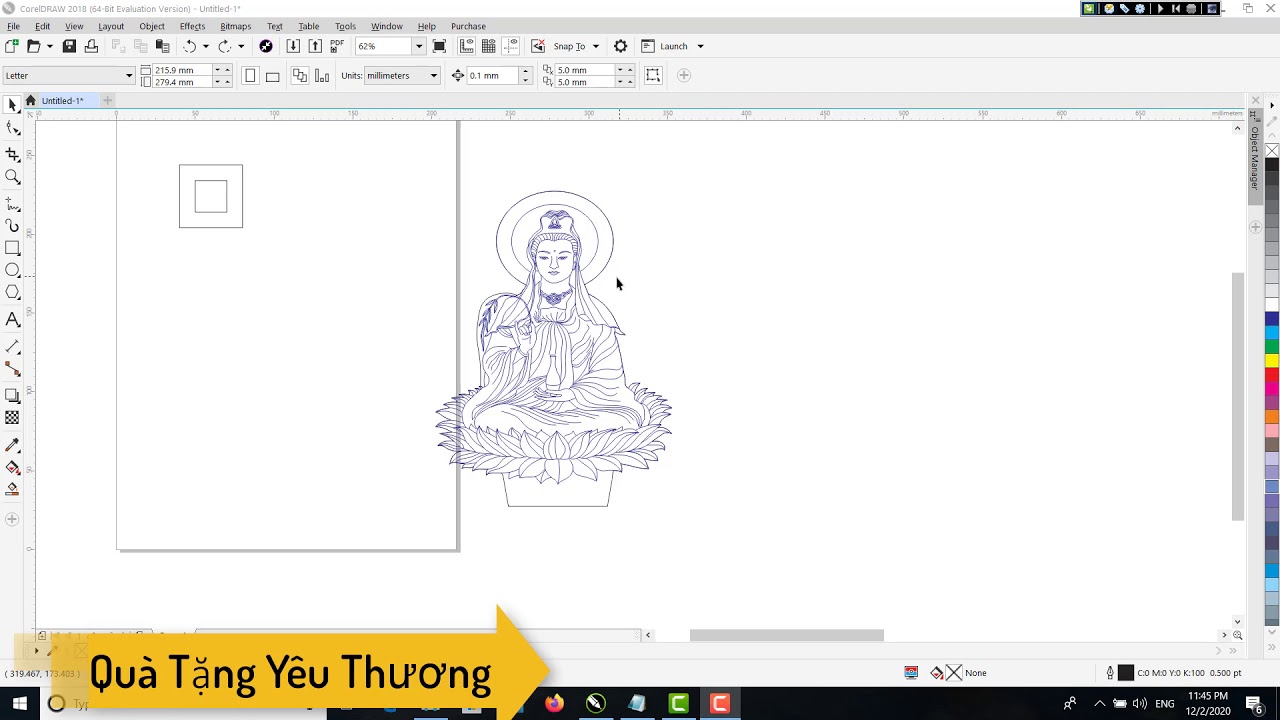
Task: Expand the Snap To dropdown
Action: [595, 46]
